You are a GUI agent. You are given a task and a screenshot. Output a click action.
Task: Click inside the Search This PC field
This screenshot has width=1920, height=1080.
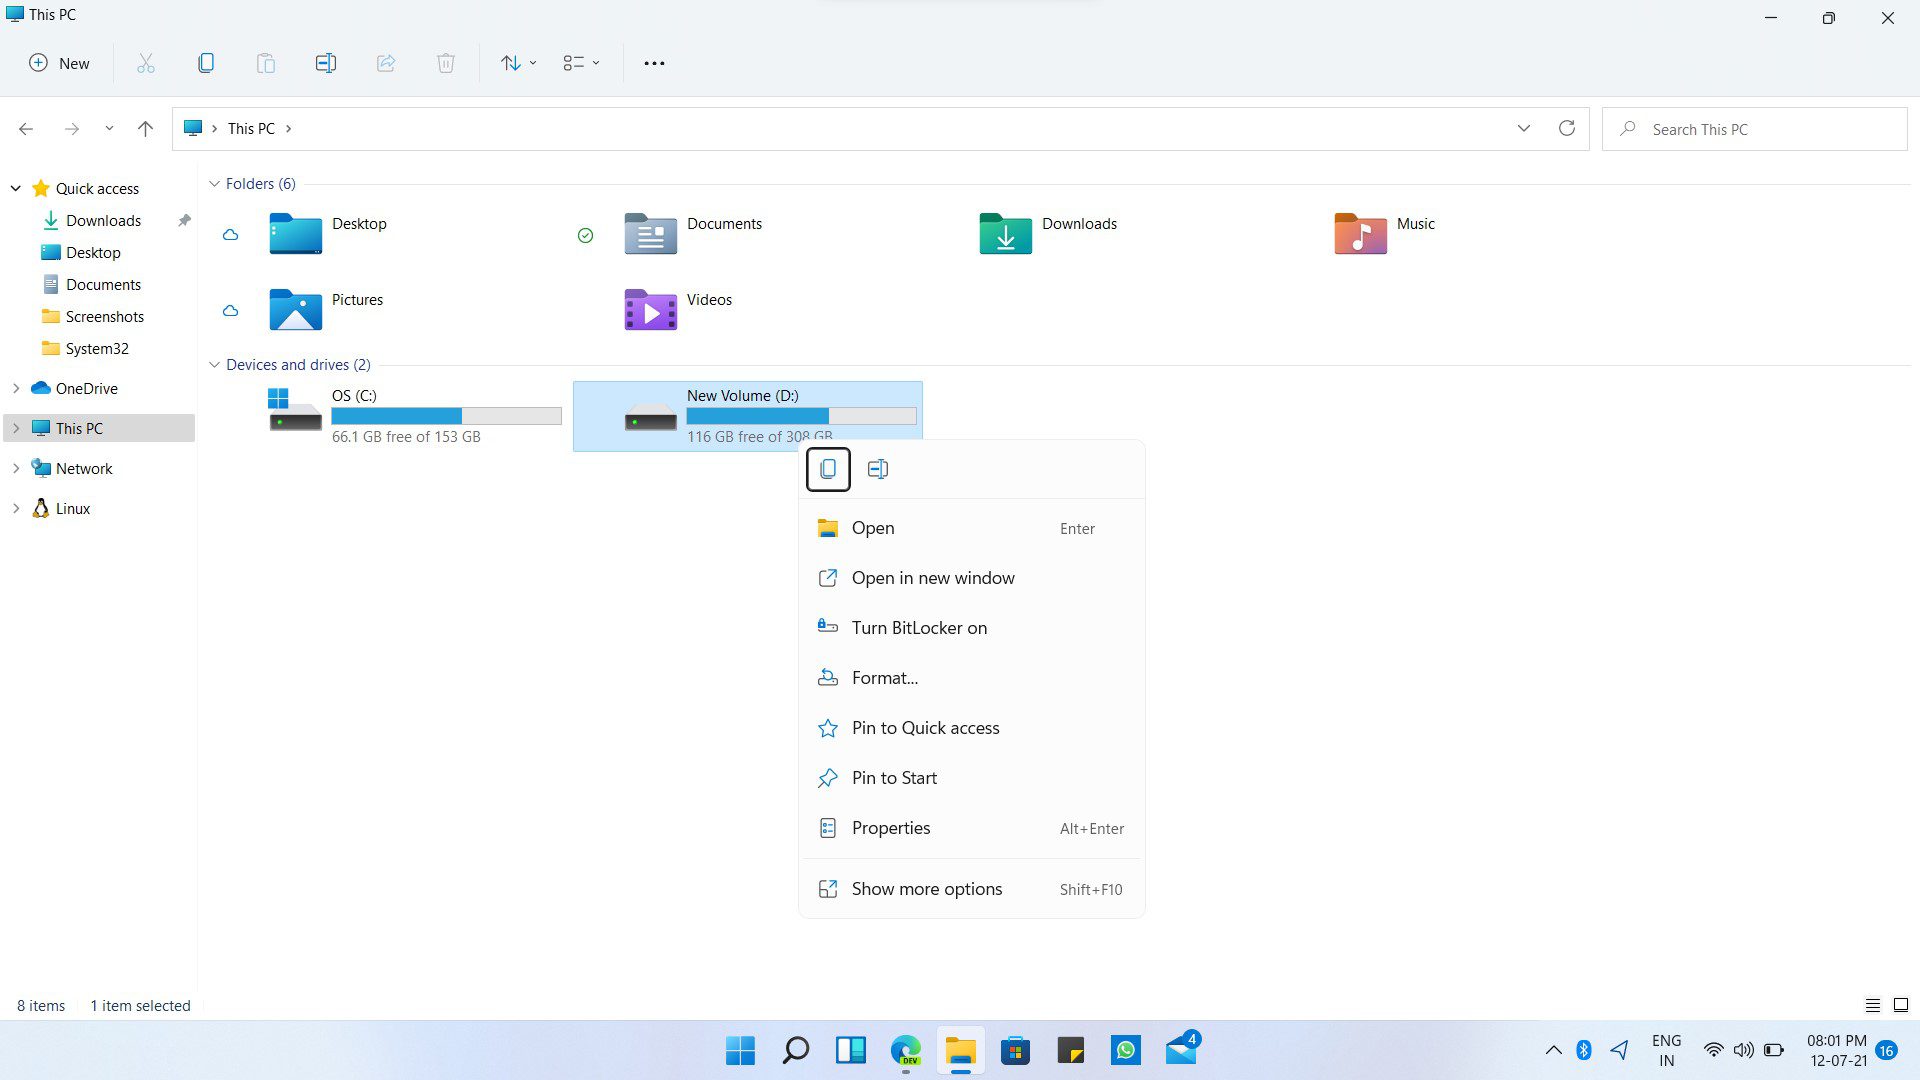[1755, 128]
